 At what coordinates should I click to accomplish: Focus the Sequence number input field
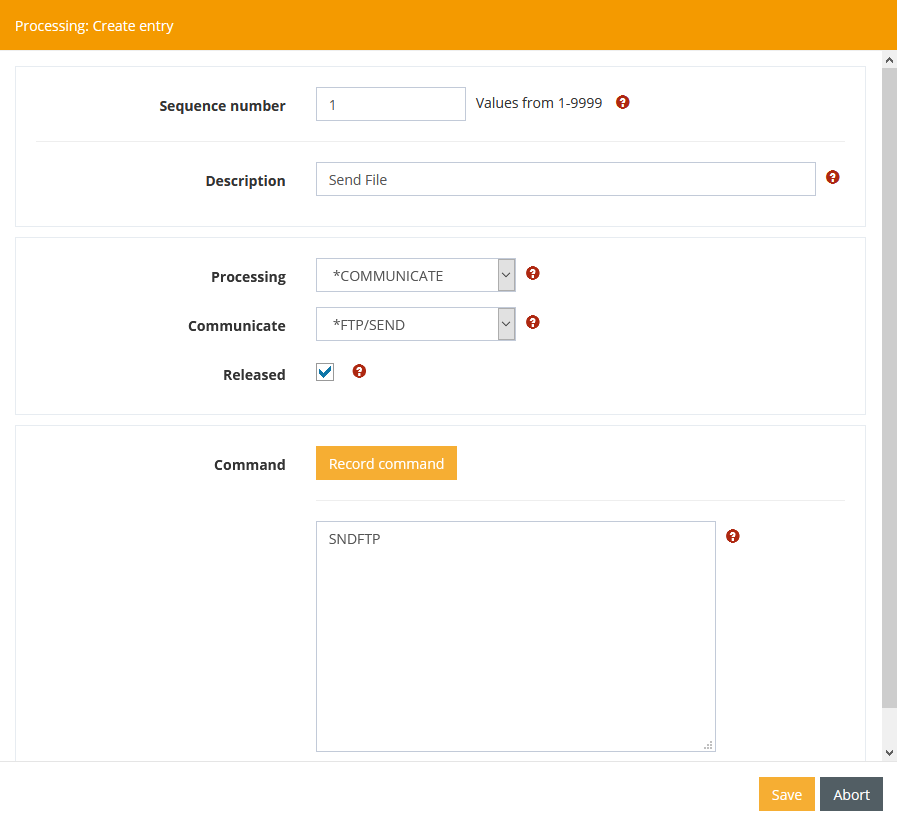coord(390,104)
